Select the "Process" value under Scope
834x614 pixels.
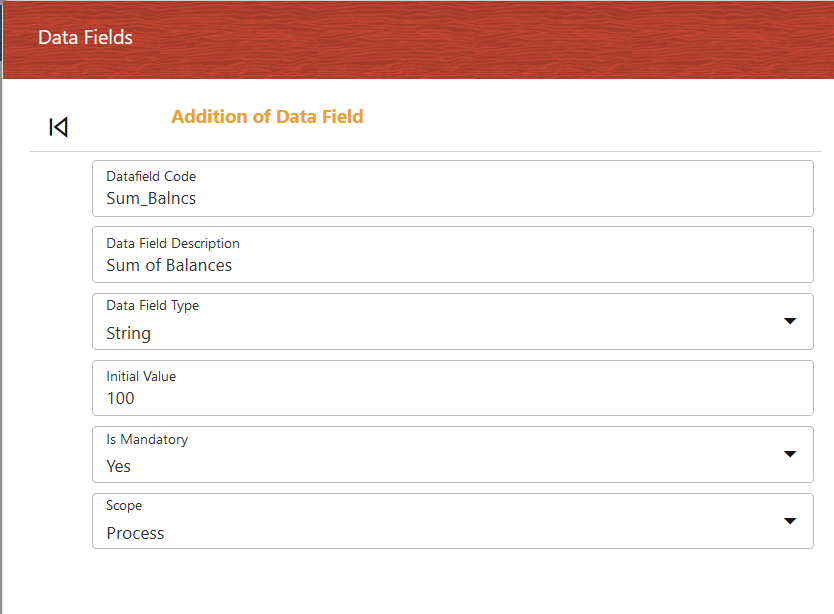[x=135, y=533]
